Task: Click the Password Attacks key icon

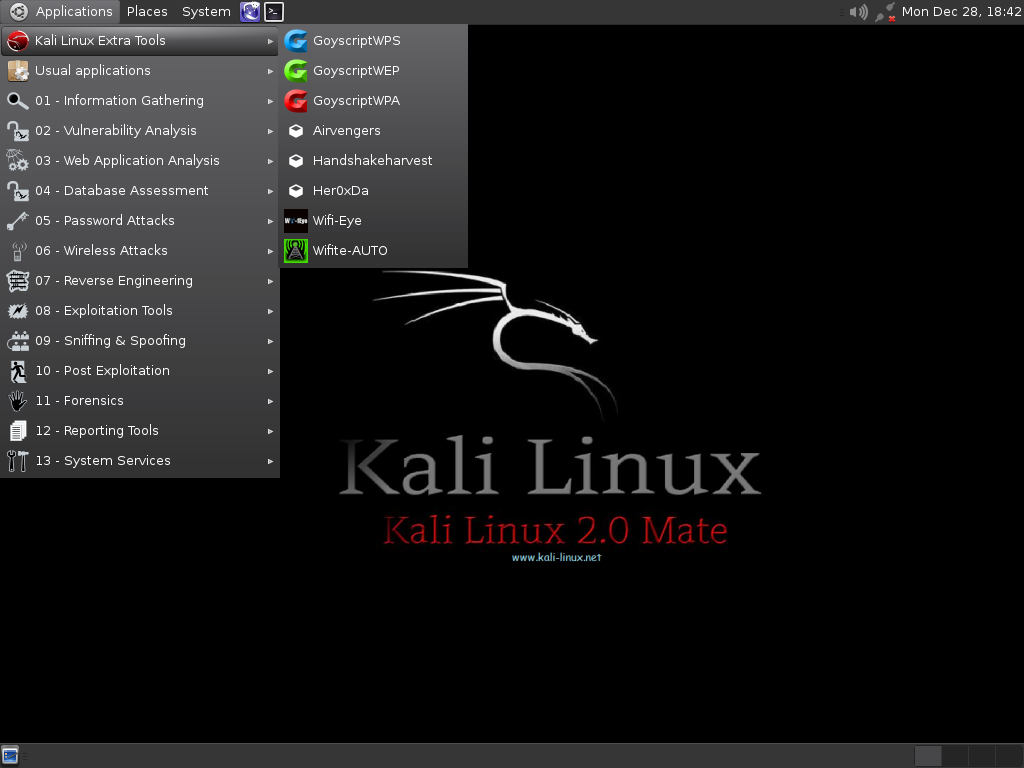Action: pos(18,221)
